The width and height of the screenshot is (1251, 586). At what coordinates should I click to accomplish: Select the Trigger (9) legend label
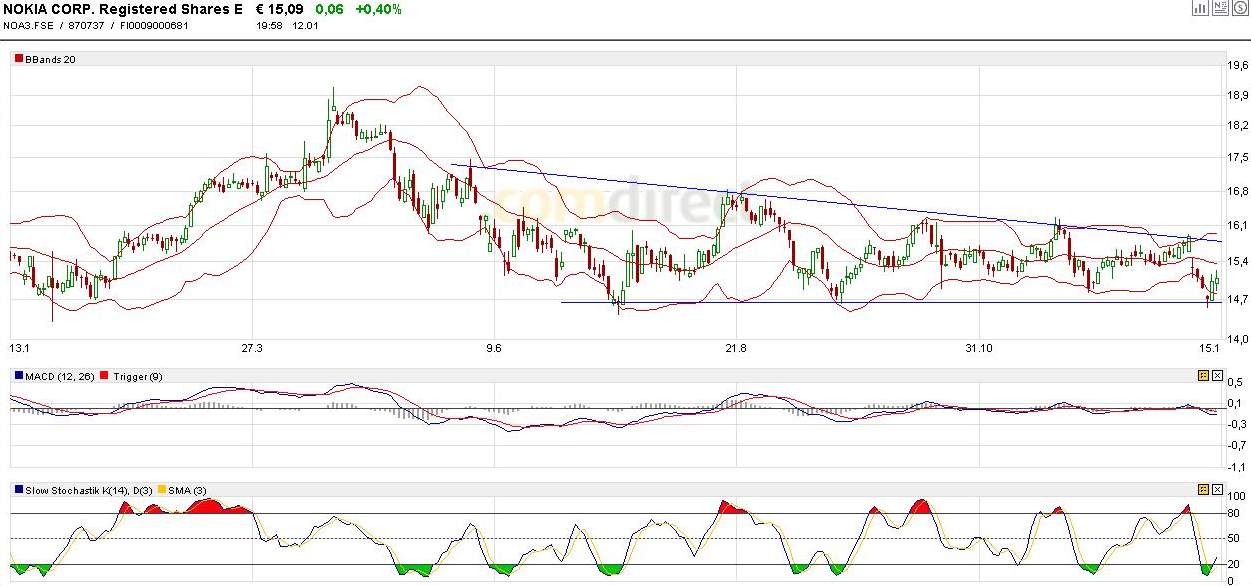click(x=137, y=376)
